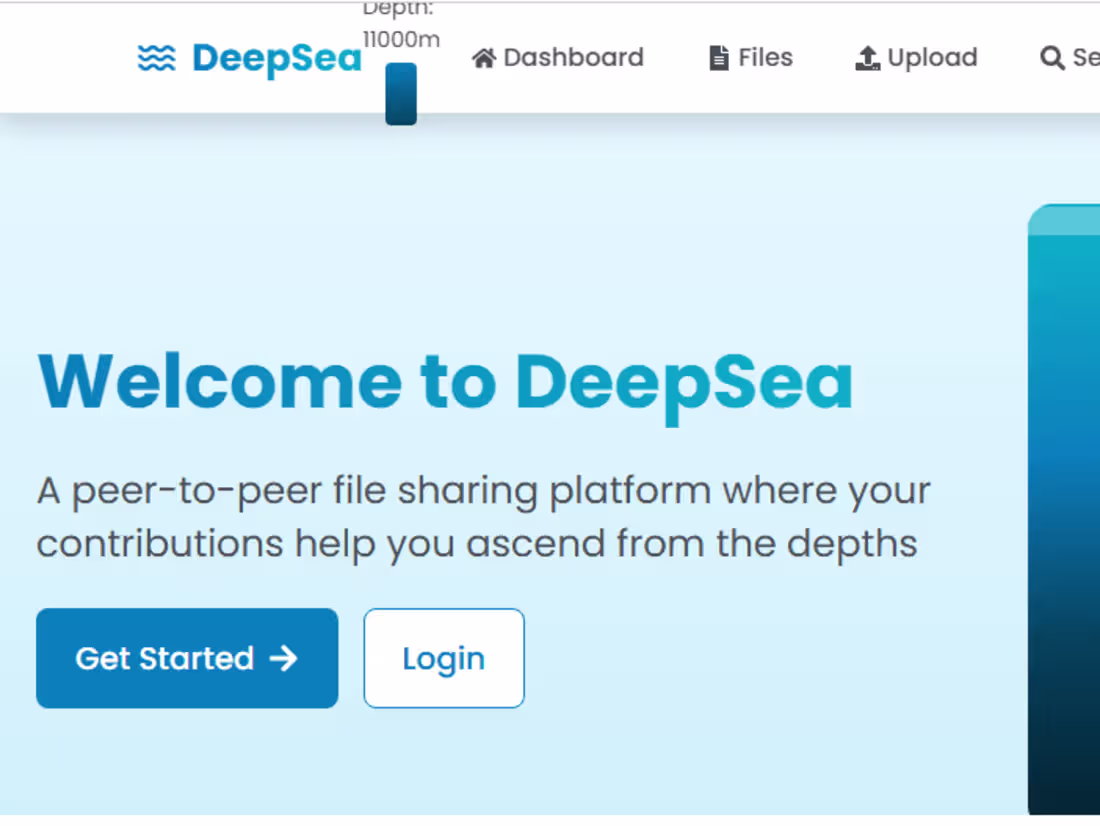Click the Depth: 11000m indicator

pyautogui.click(x=398, y=25)
